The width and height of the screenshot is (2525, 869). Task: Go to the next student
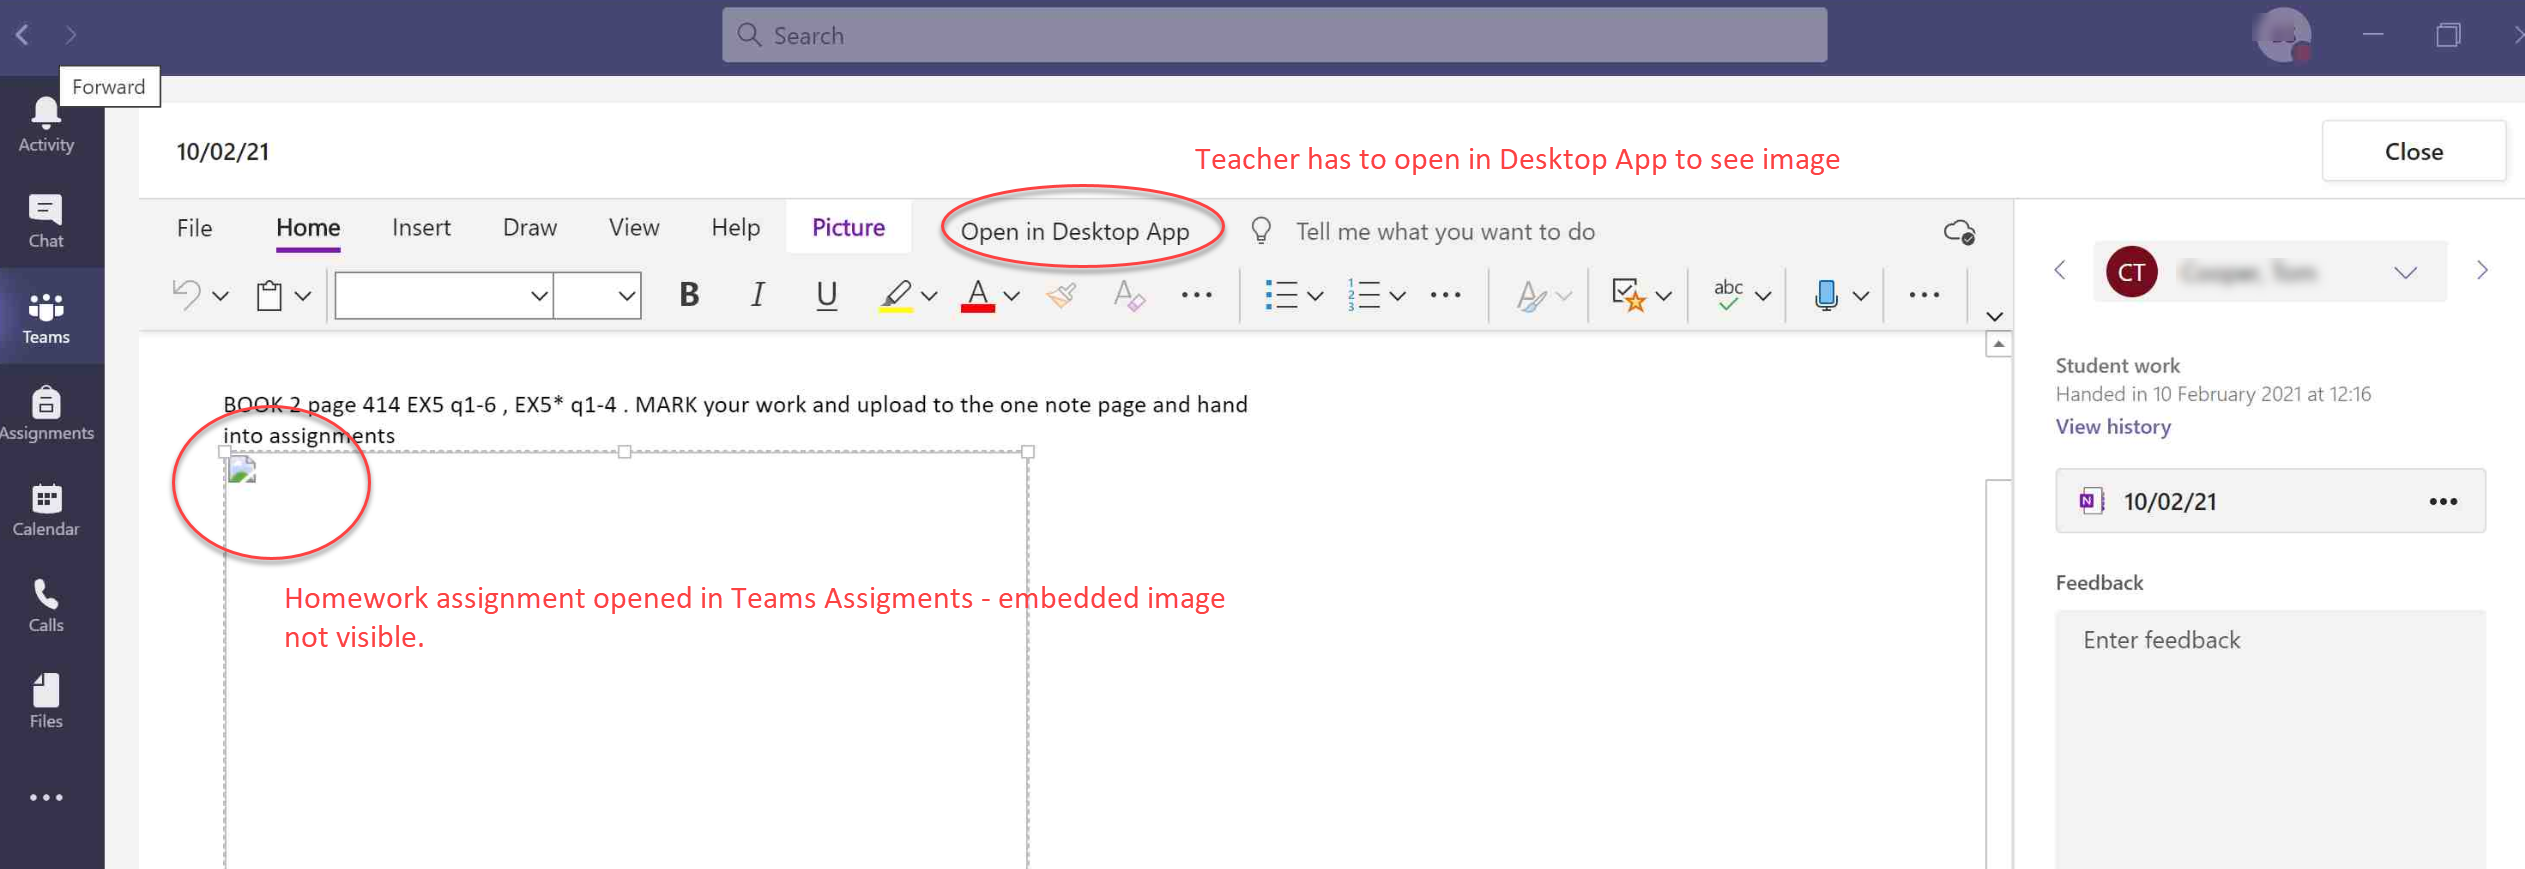[2483, 270]
